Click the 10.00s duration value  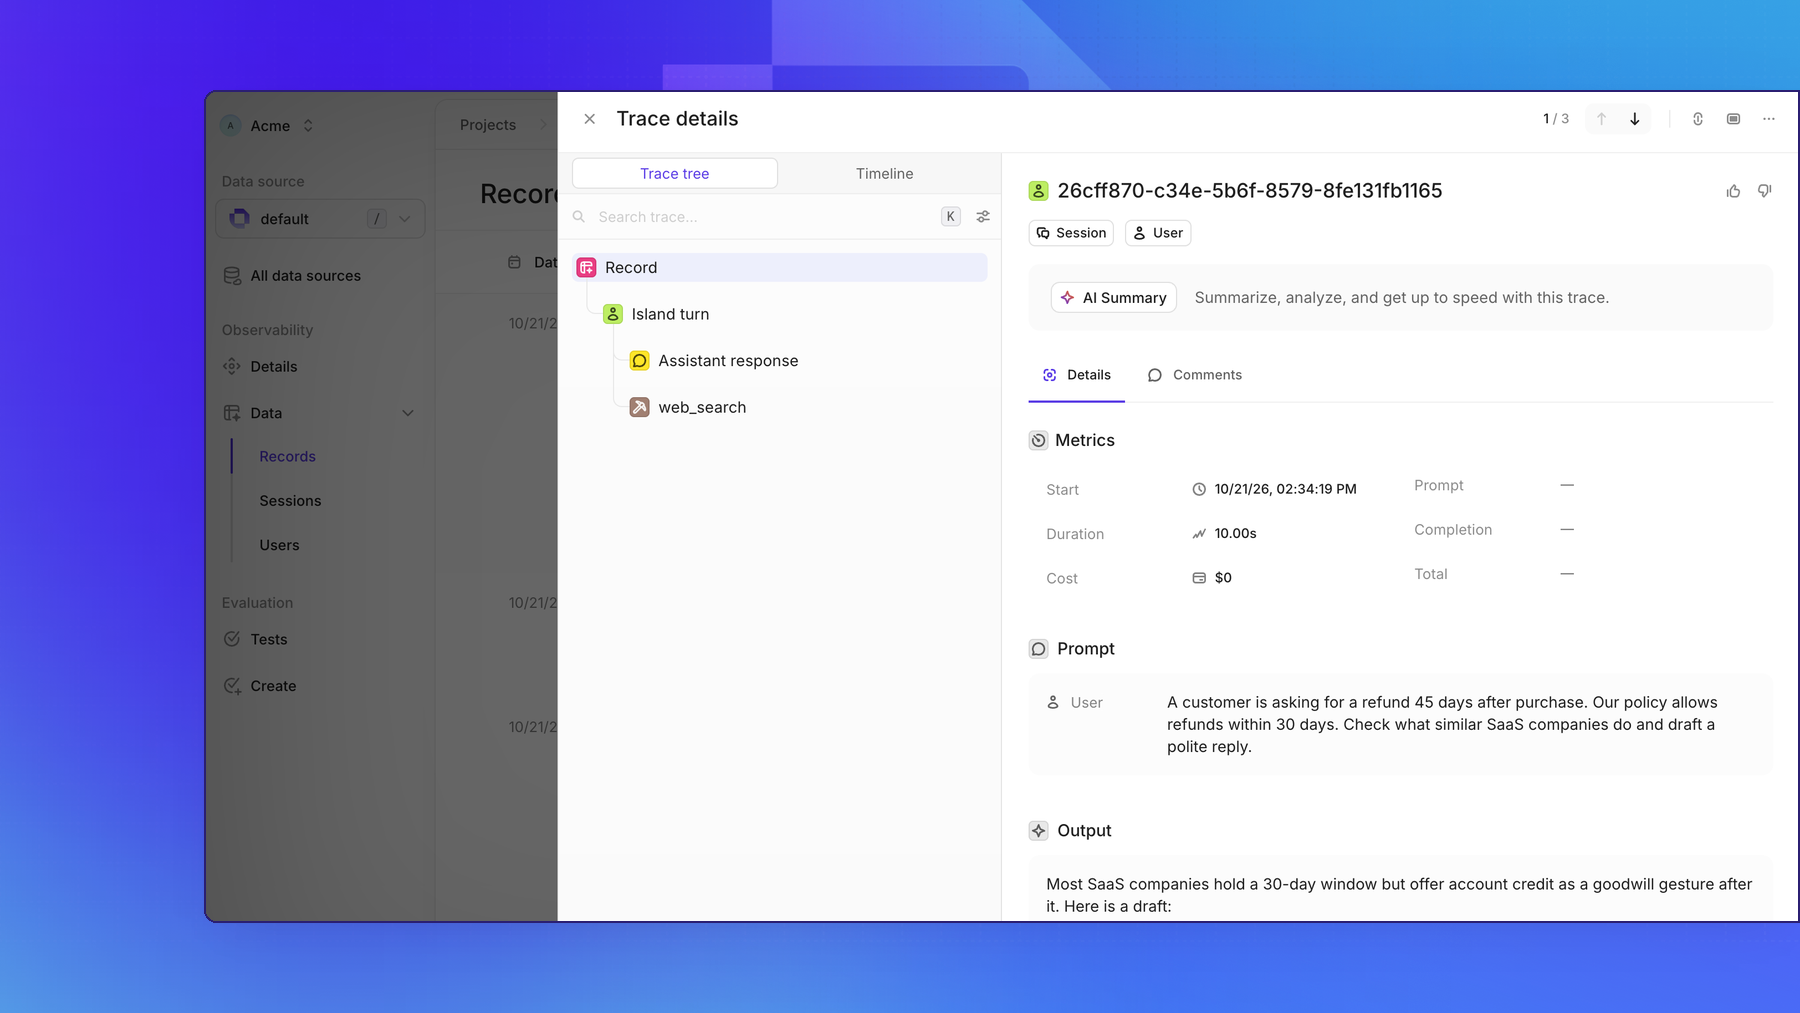(1235, 534)
